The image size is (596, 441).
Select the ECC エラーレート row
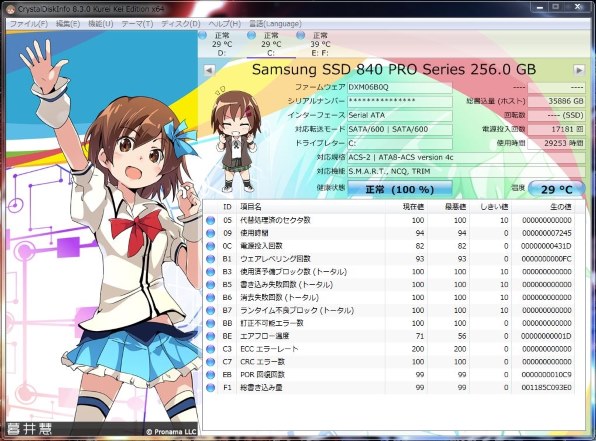(x=389, y=349)
